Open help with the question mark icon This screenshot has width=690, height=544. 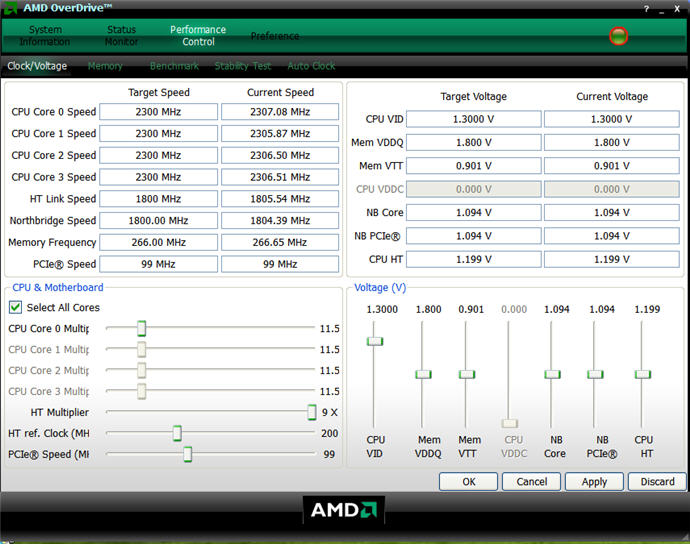click(646, 9)
